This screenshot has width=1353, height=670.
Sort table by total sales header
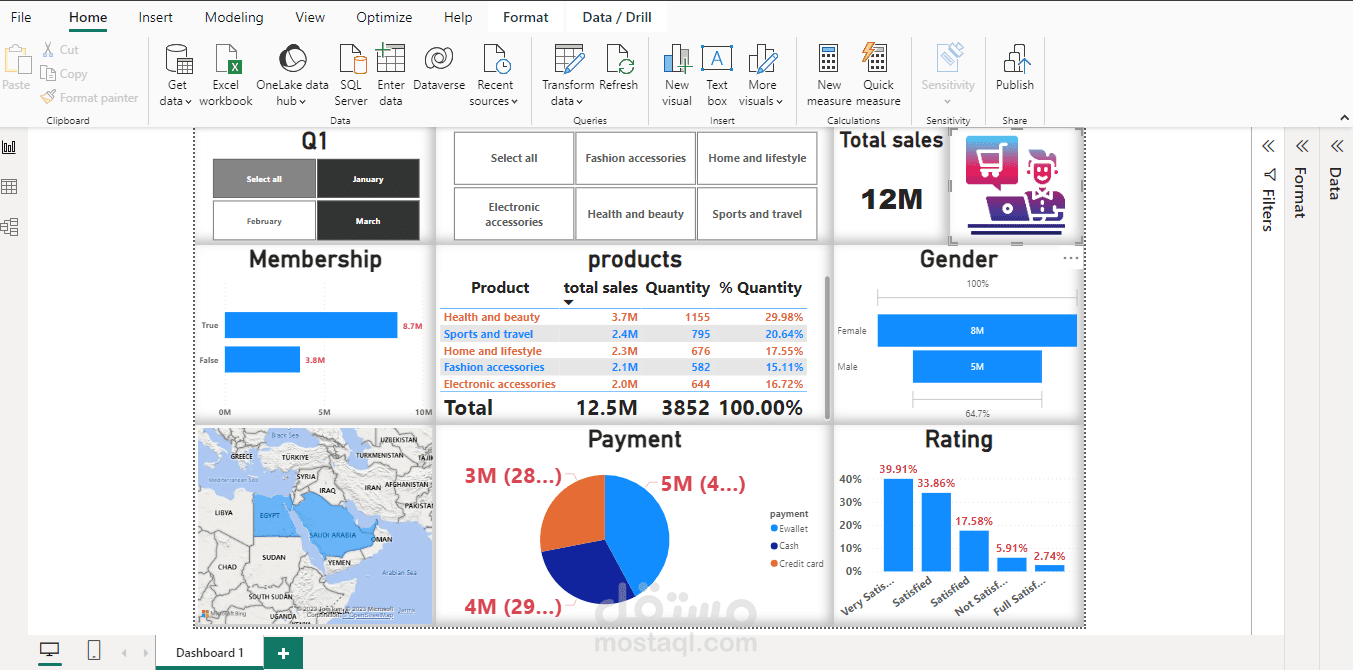pos(600,288)
